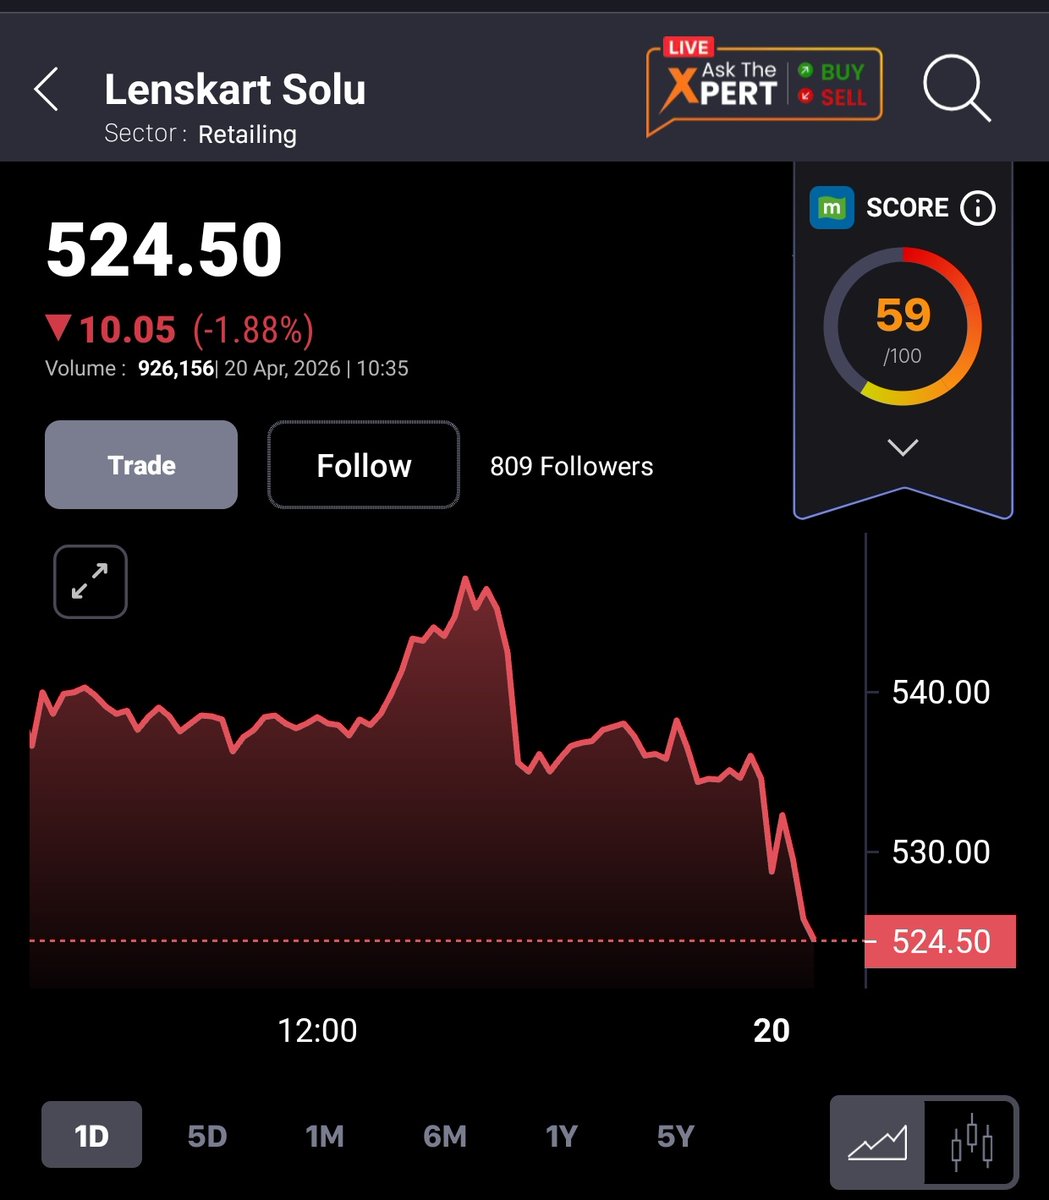Screen dimensions: 1049x1200
Task: Tap the back arrow to exit stock page
Action: click(x=45, y=89)
